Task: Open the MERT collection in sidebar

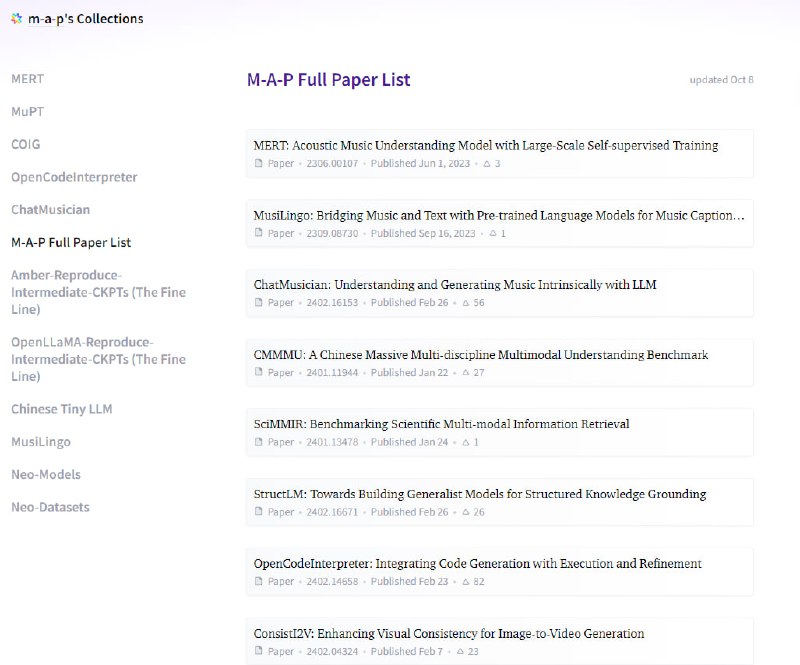Action: click(x=28, y=79)
